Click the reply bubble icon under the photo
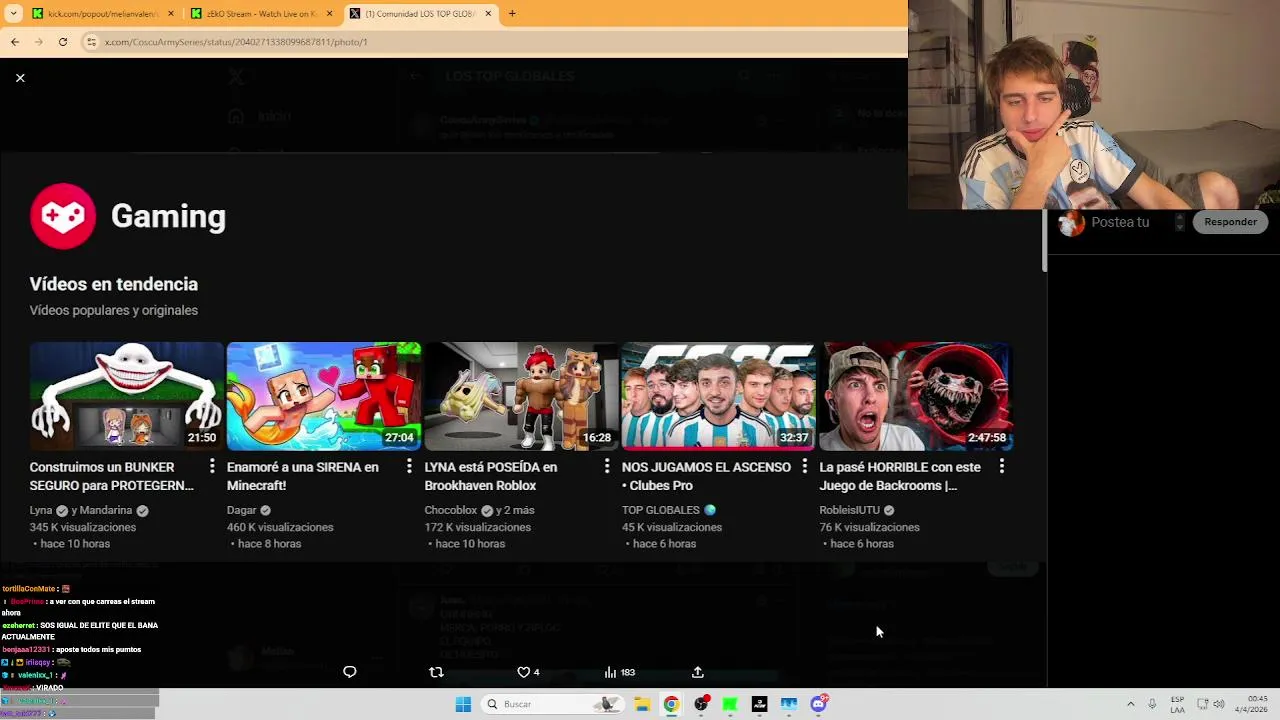The height and width of the screenshot is (720, 1280). 350,672
